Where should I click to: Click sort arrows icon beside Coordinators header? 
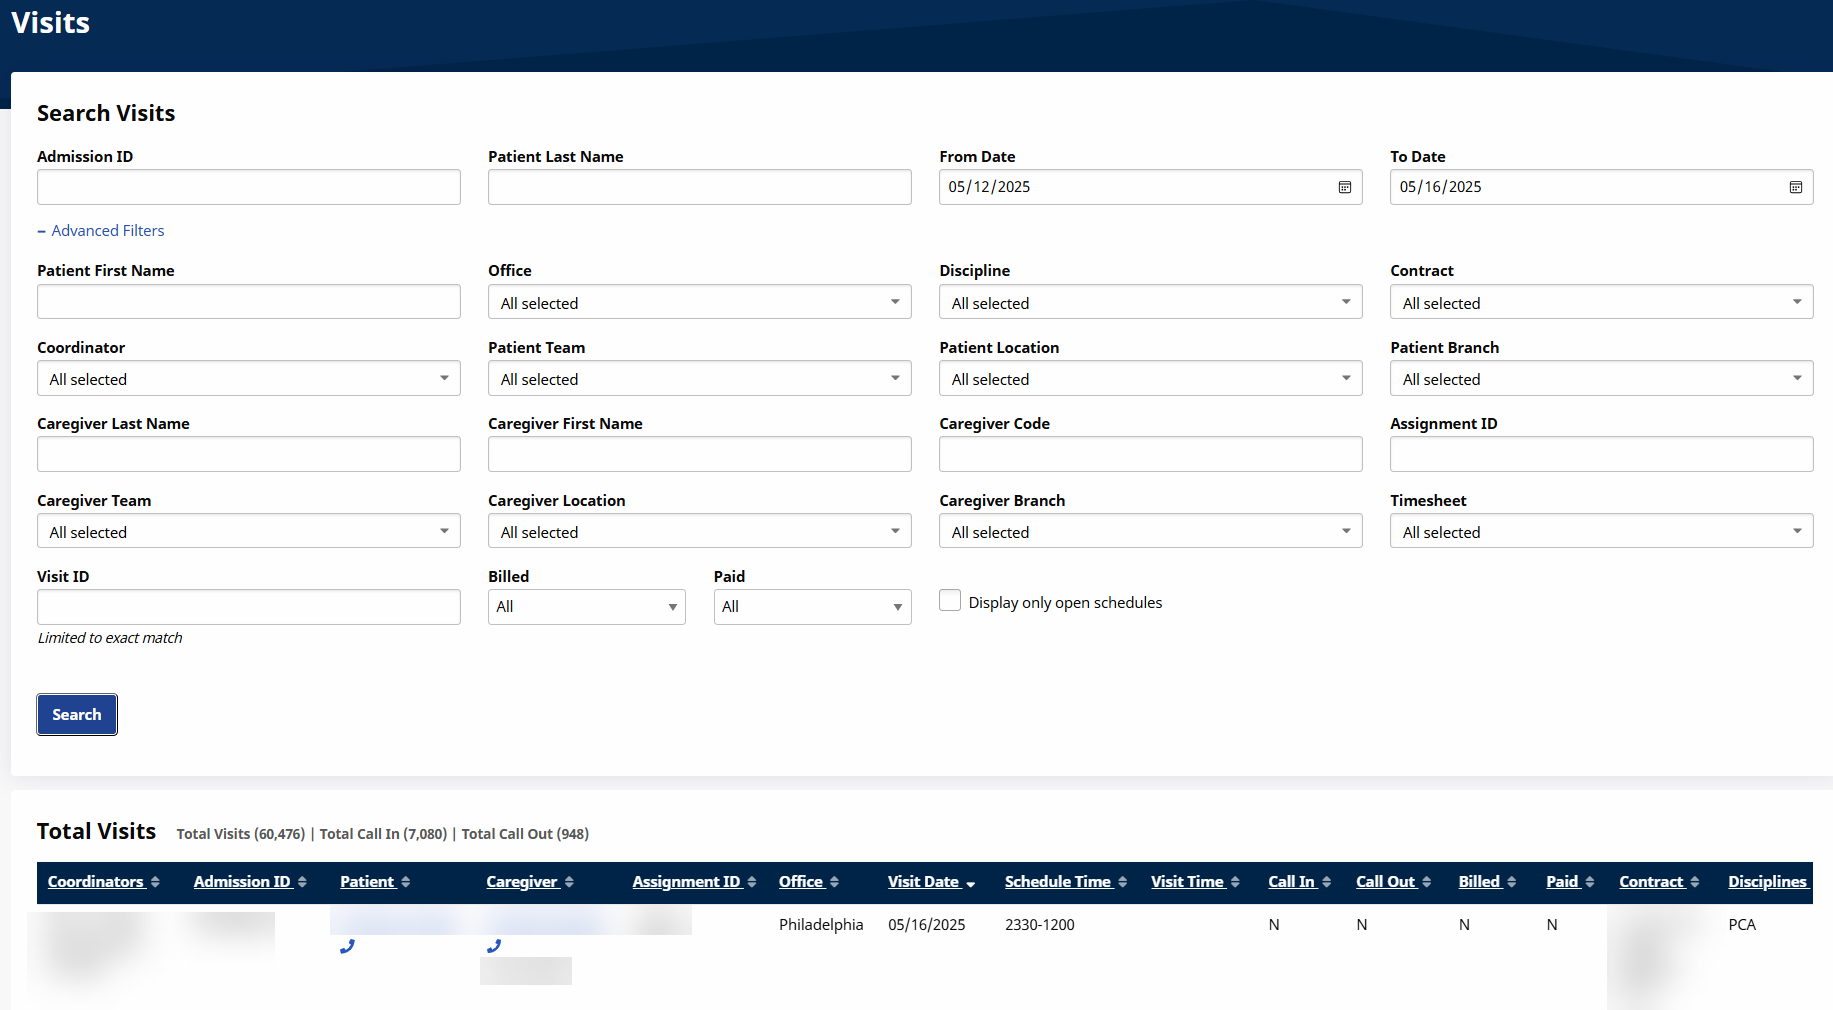click(155, 882)
